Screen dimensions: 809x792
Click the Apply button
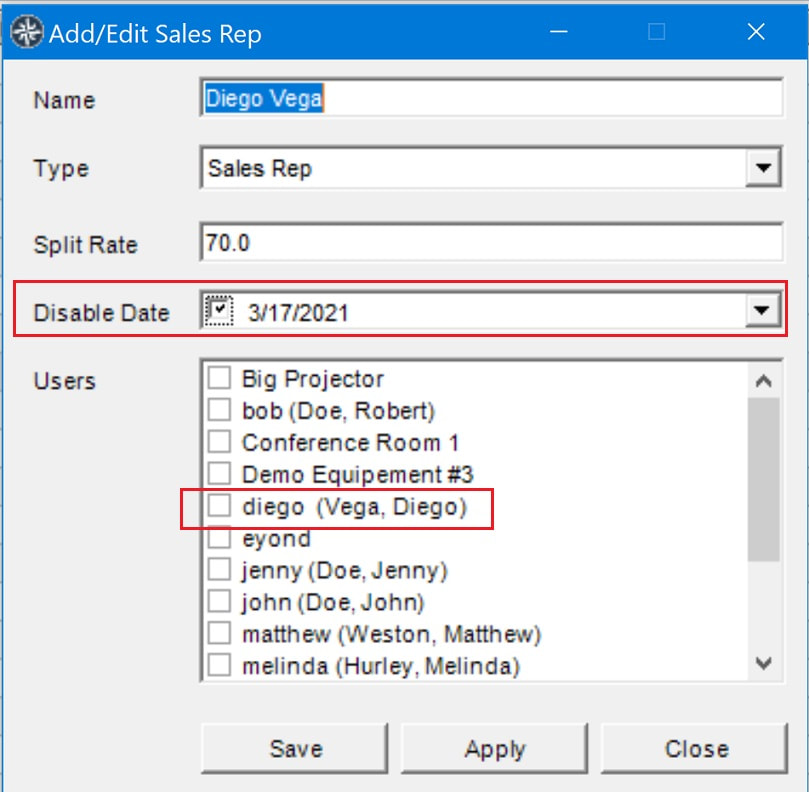coord(494,749)
